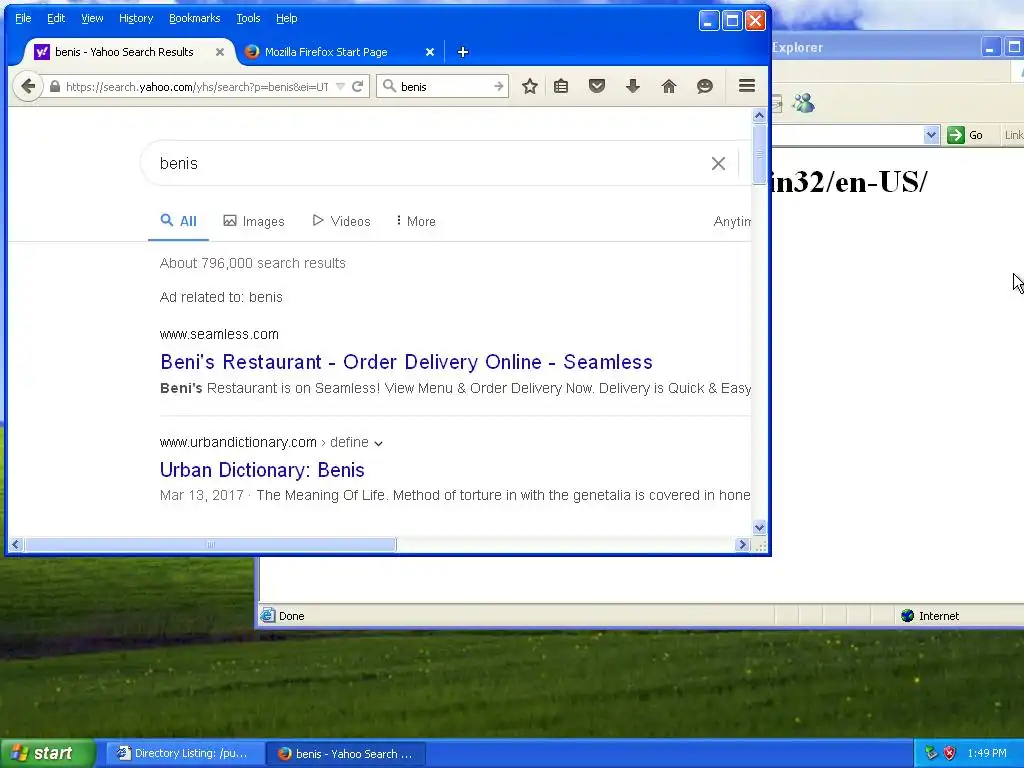Click the vertical scrollbar thumb
The width and height of the screenshot is (1024, 768).
click(x=759, y=154)
